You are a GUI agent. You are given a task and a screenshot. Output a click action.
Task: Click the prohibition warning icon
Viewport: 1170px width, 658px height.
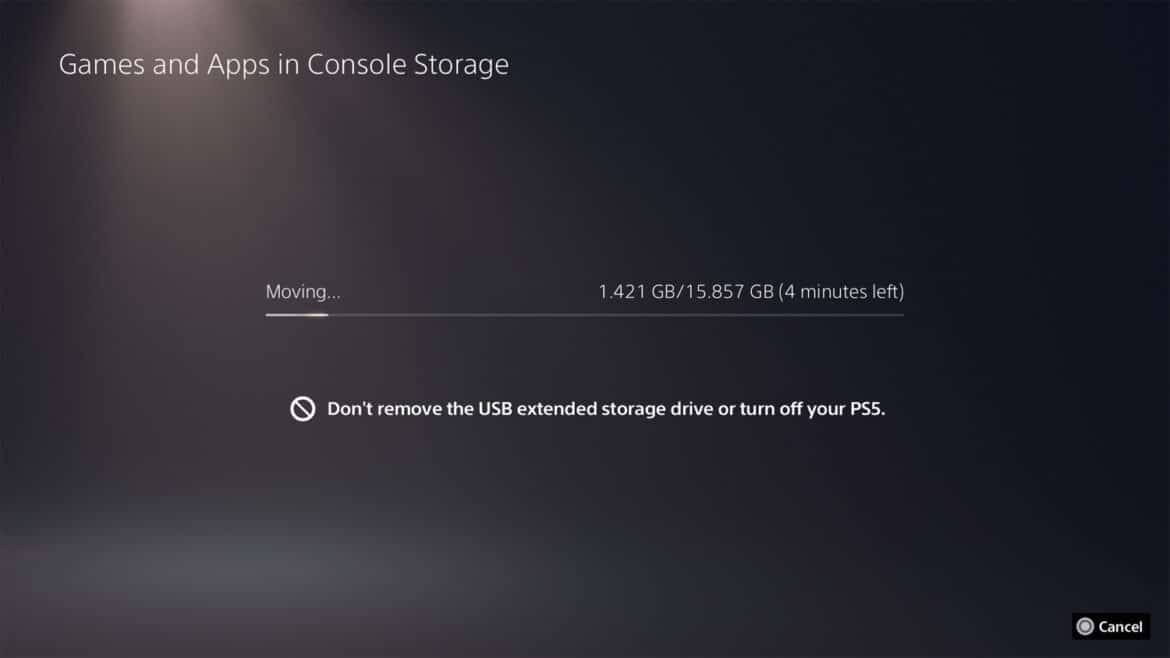pos(302,409)
